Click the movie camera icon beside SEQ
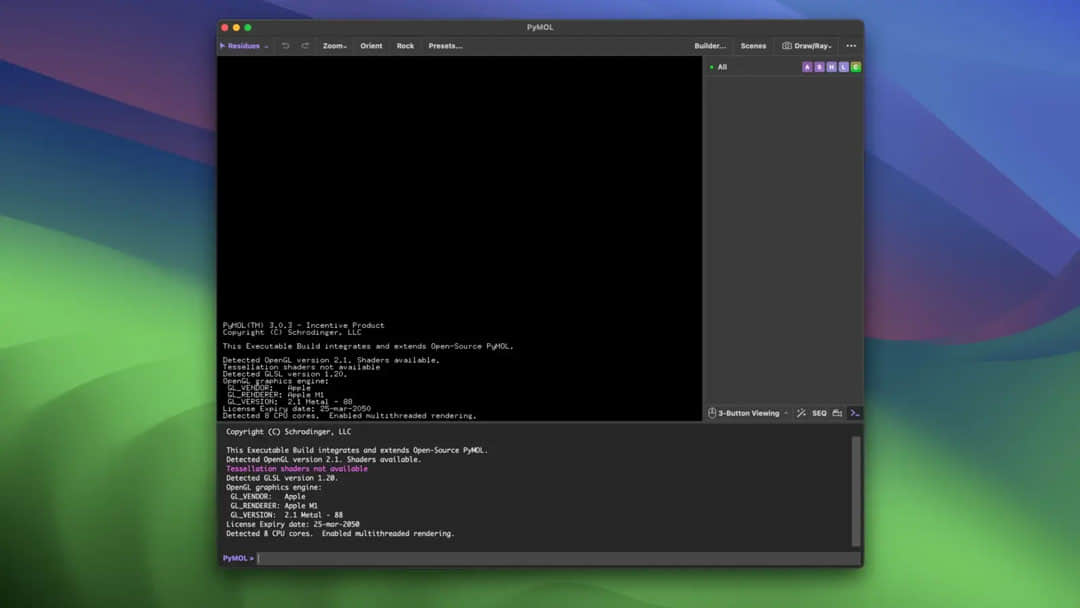 (x=837, y=413)
